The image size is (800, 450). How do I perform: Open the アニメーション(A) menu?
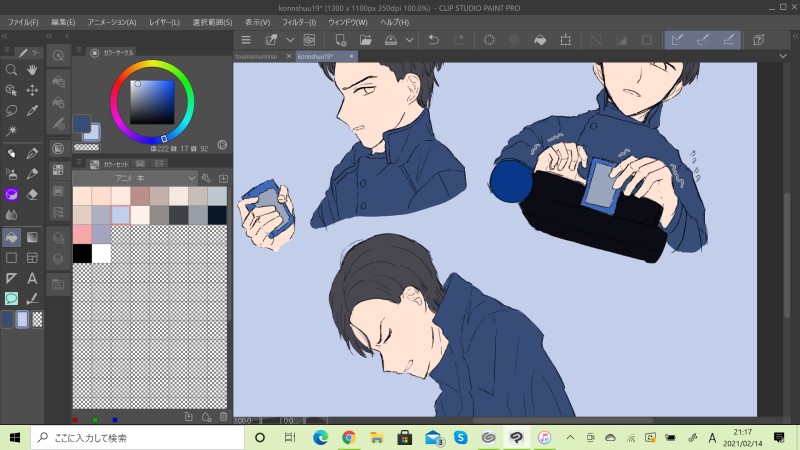click(x=112, y=22)
